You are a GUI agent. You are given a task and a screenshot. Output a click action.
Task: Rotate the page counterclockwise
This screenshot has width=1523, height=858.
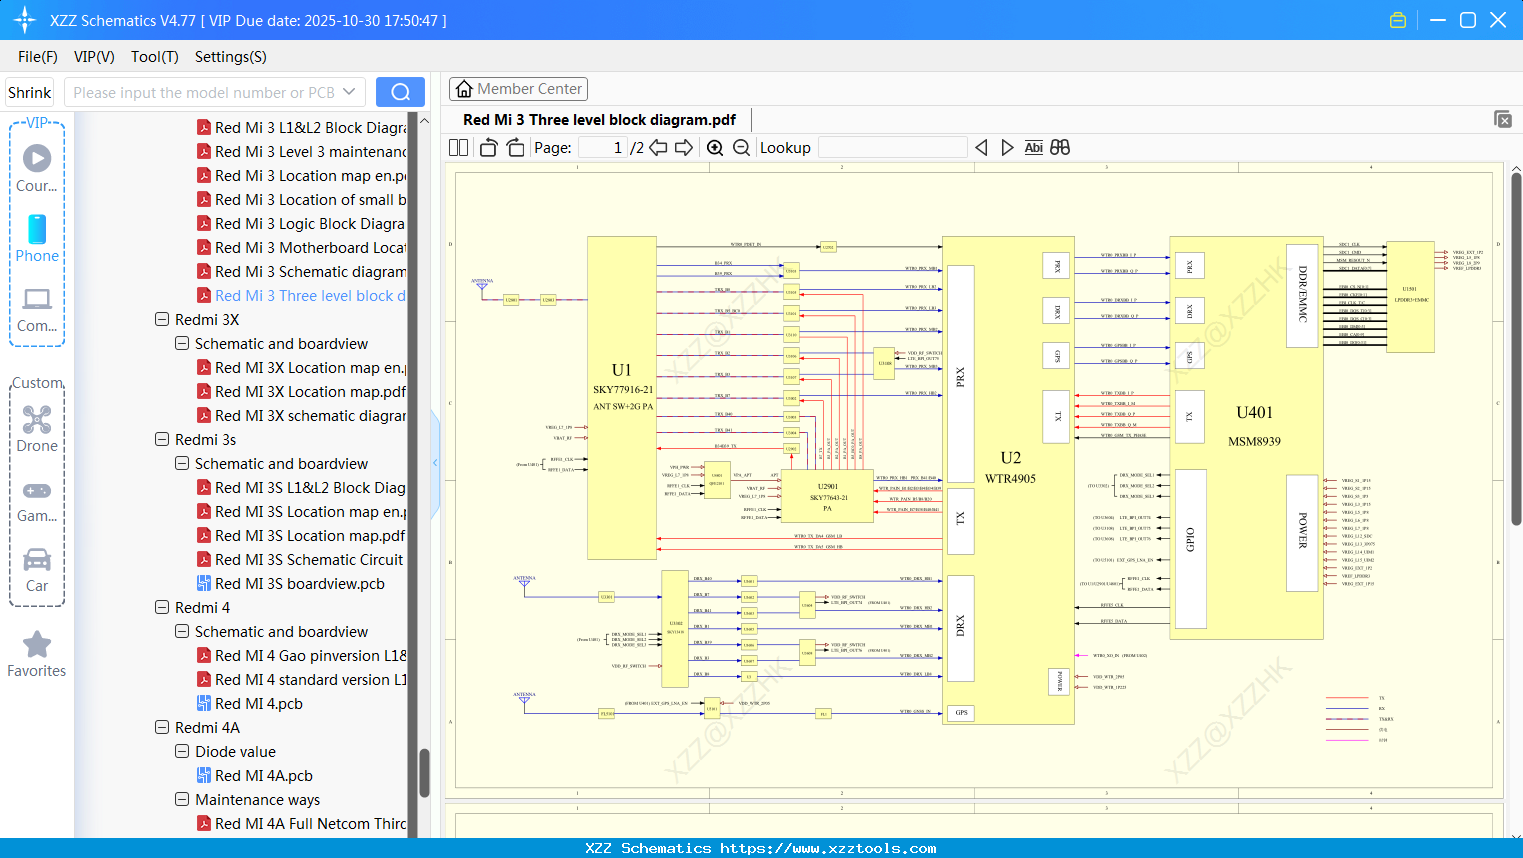tap(488, 147)
